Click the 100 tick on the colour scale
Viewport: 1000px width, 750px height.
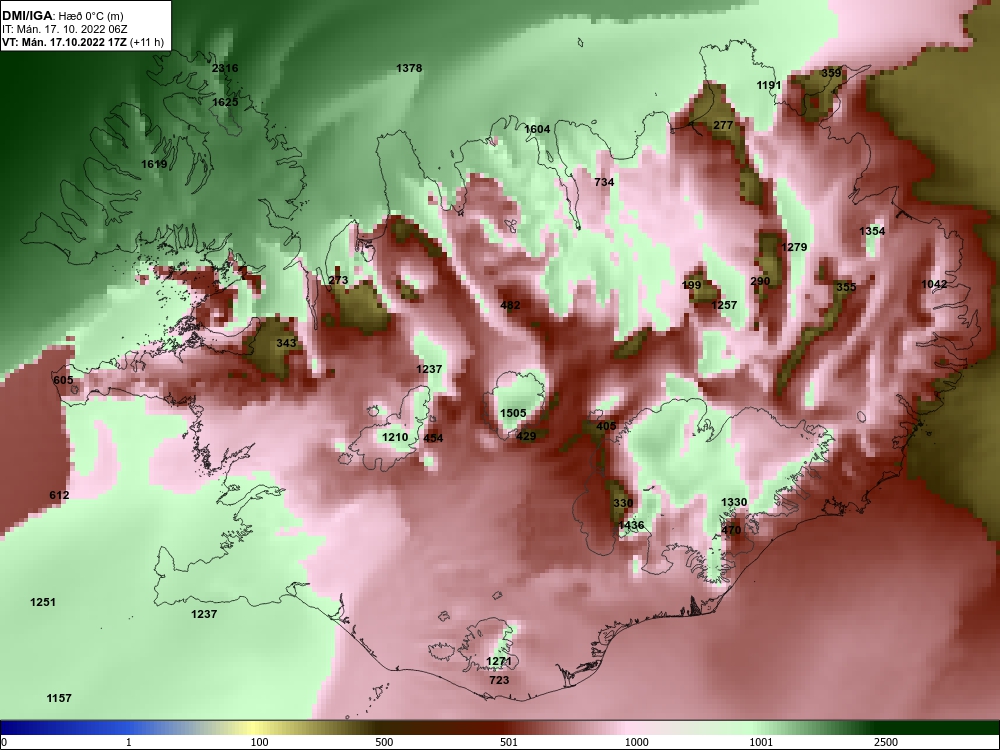[259, 742]
